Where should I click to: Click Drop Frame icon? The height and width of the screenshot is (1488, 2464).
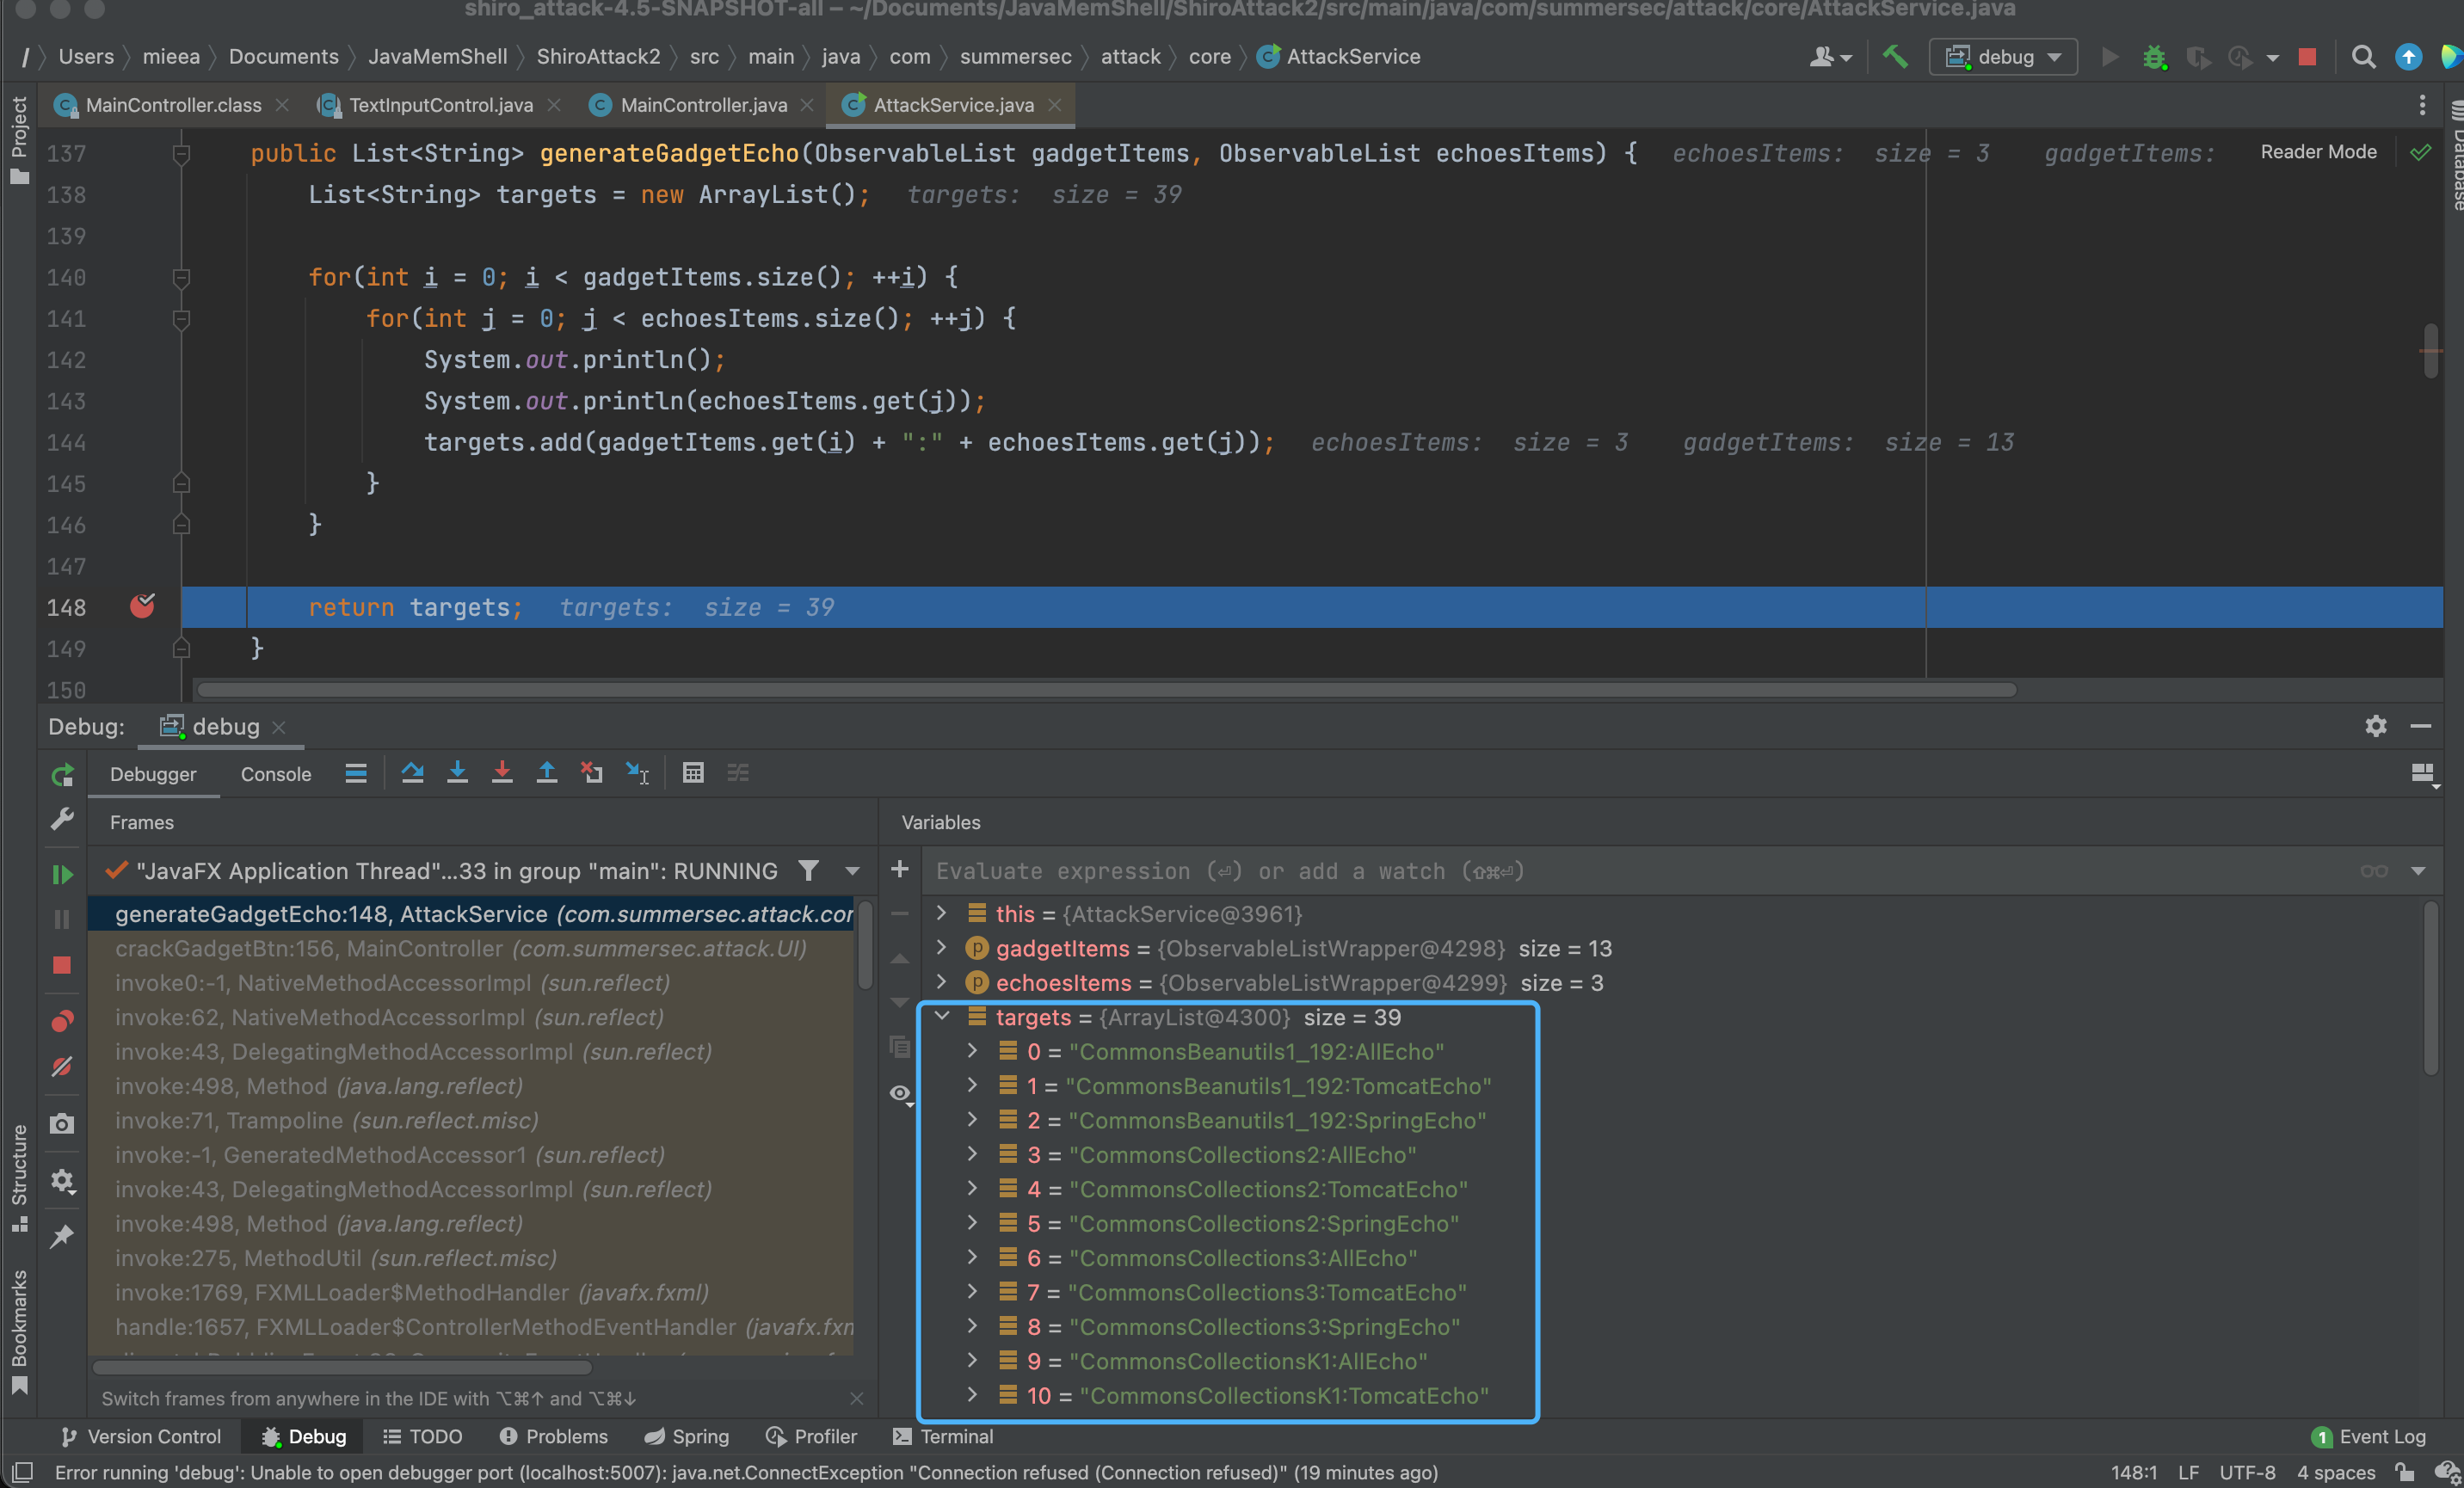pyautogui.click(x=592, y=773)
